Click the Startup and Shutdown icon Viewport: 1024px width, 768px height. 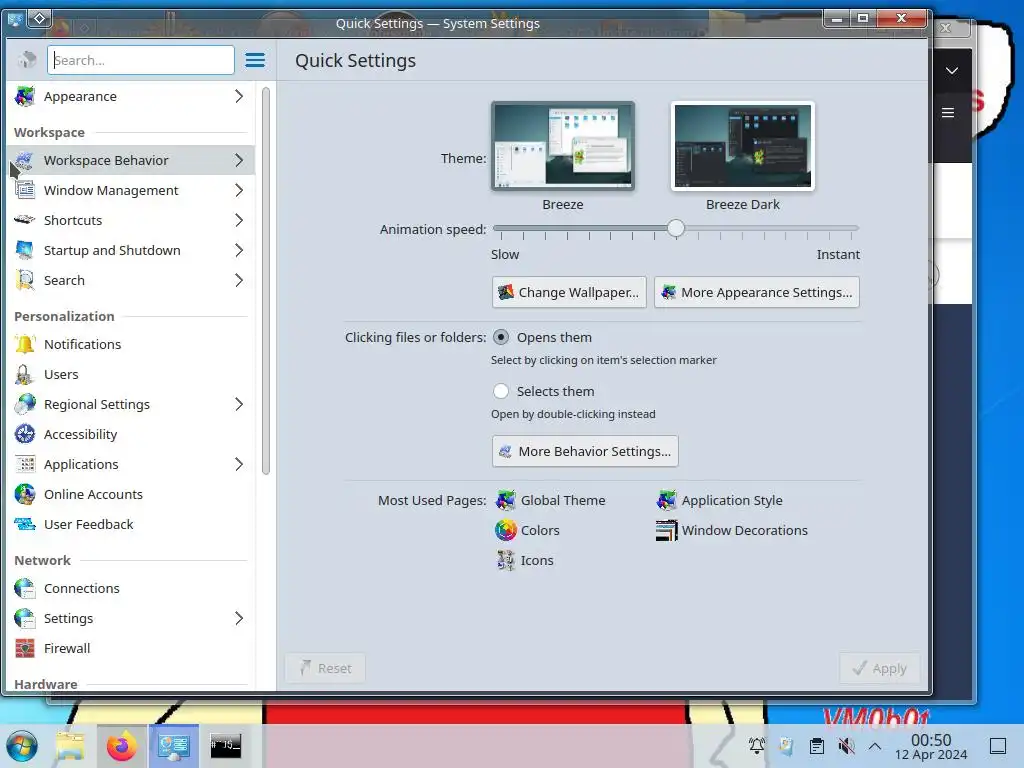click(25, 250)
